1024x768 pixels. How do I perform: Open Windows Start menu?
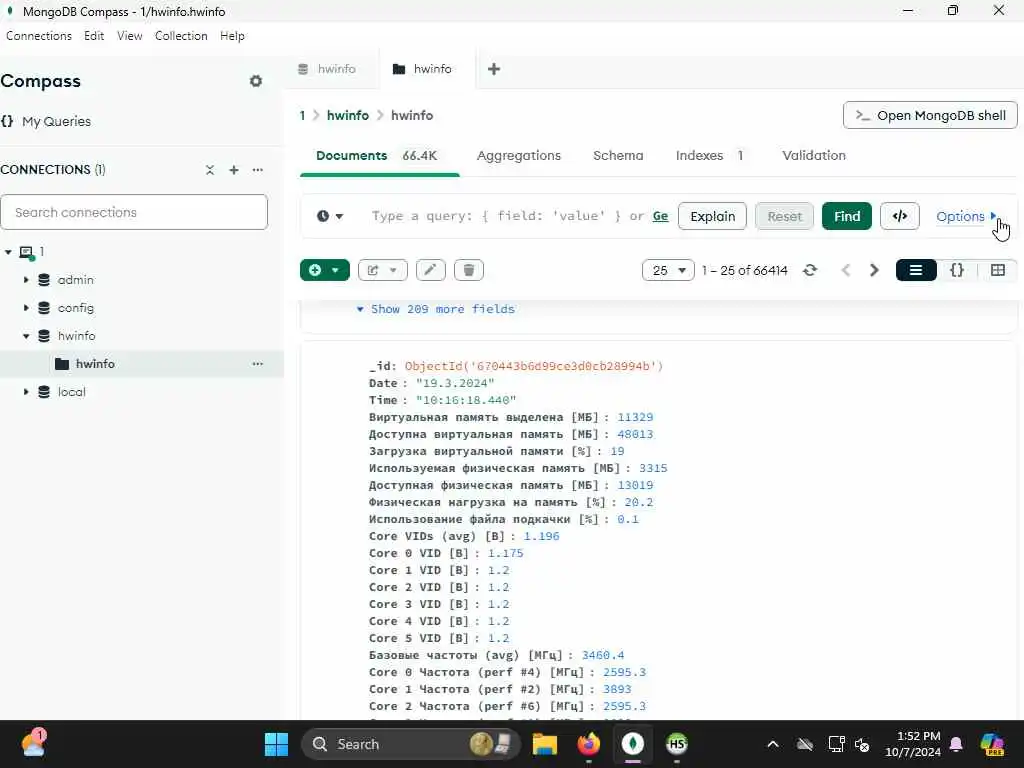(276, 744)
